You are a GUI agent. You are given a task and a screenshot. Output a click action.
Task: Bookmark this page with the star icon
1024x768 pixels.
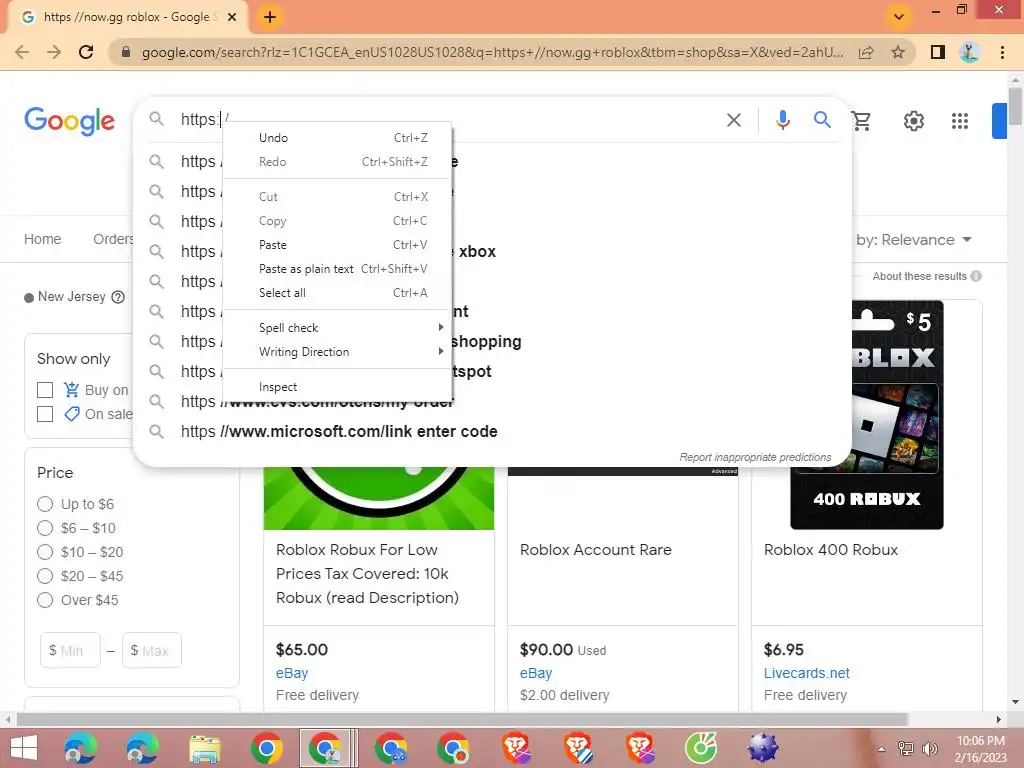tap(898, 52)
